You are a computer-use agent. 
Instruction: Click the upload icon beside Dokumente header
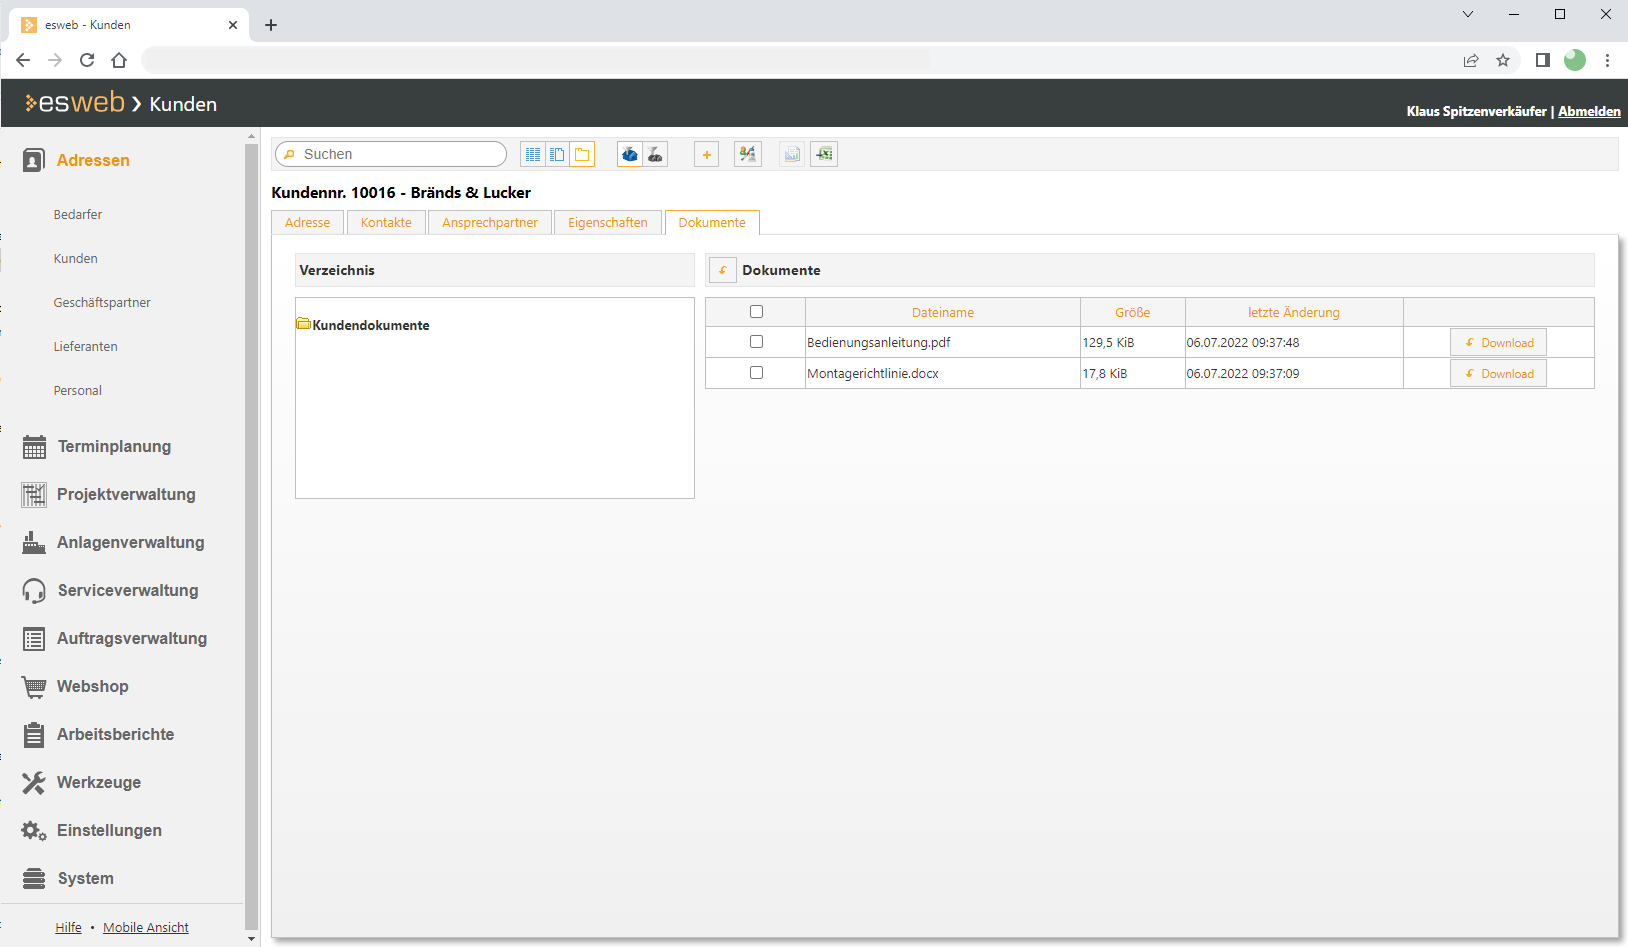(722, 270)
